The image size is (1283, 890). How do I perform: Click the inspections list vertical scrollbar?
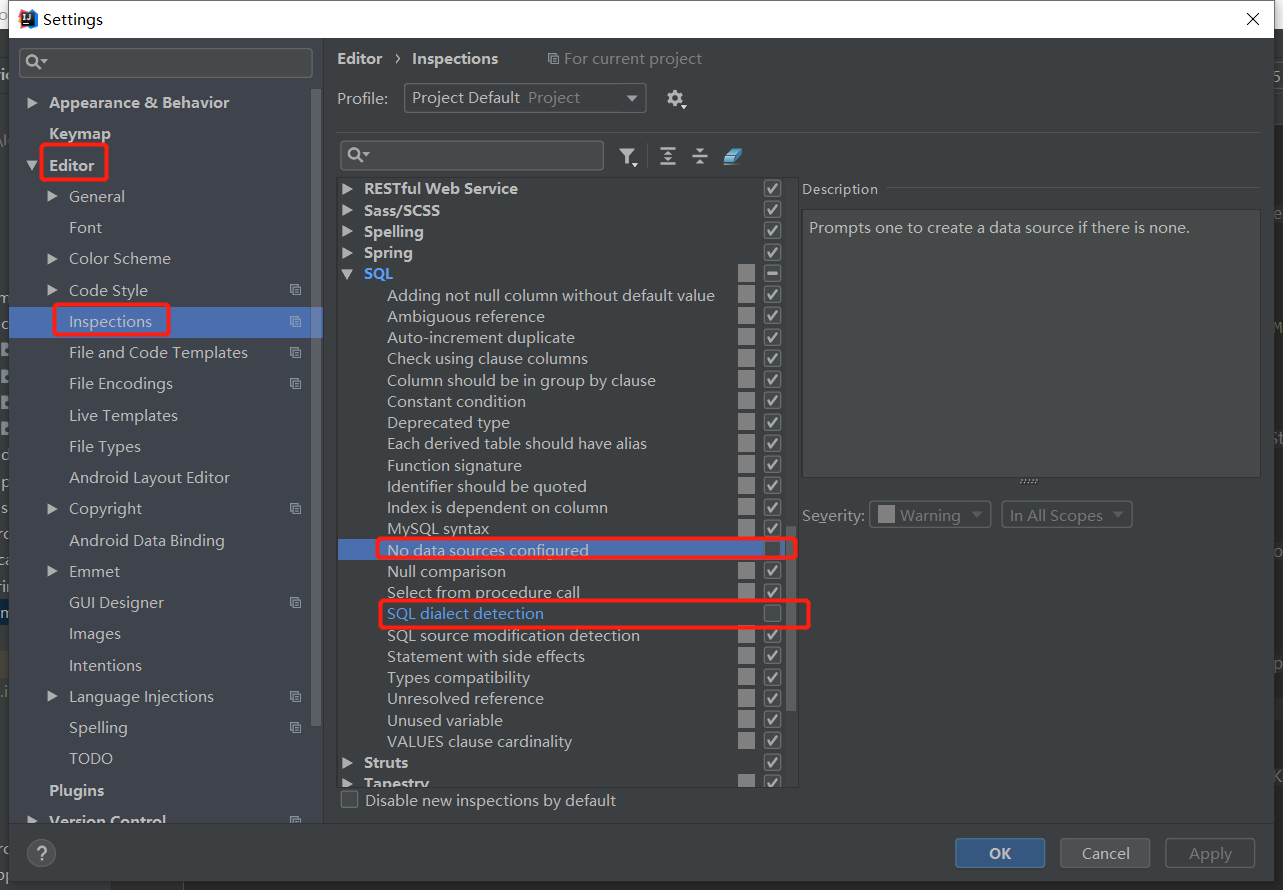point(791,620)
